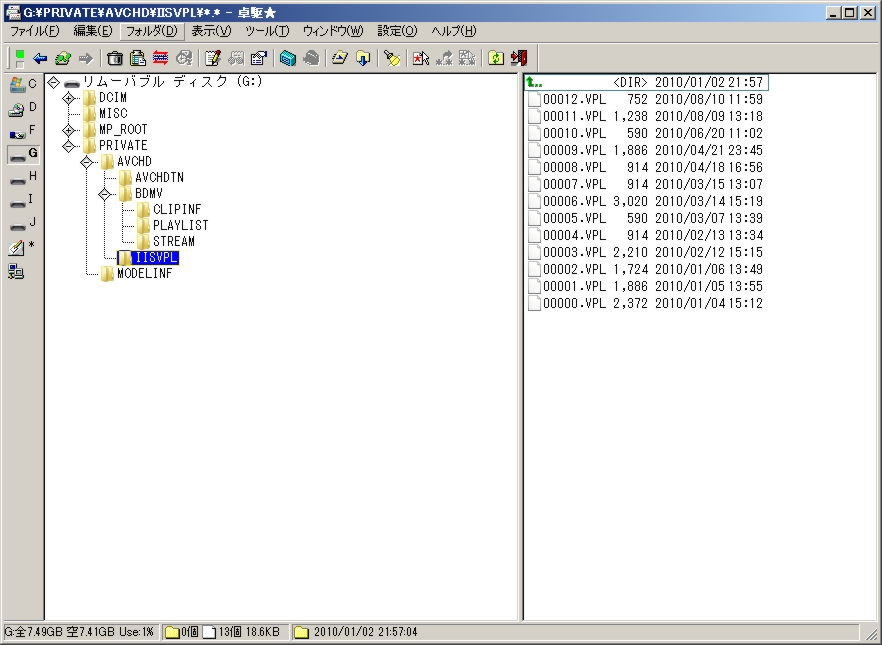Switch to drive D in drive bar
Viewport: 882px width, 645px height.
click(x=21, y=108)
